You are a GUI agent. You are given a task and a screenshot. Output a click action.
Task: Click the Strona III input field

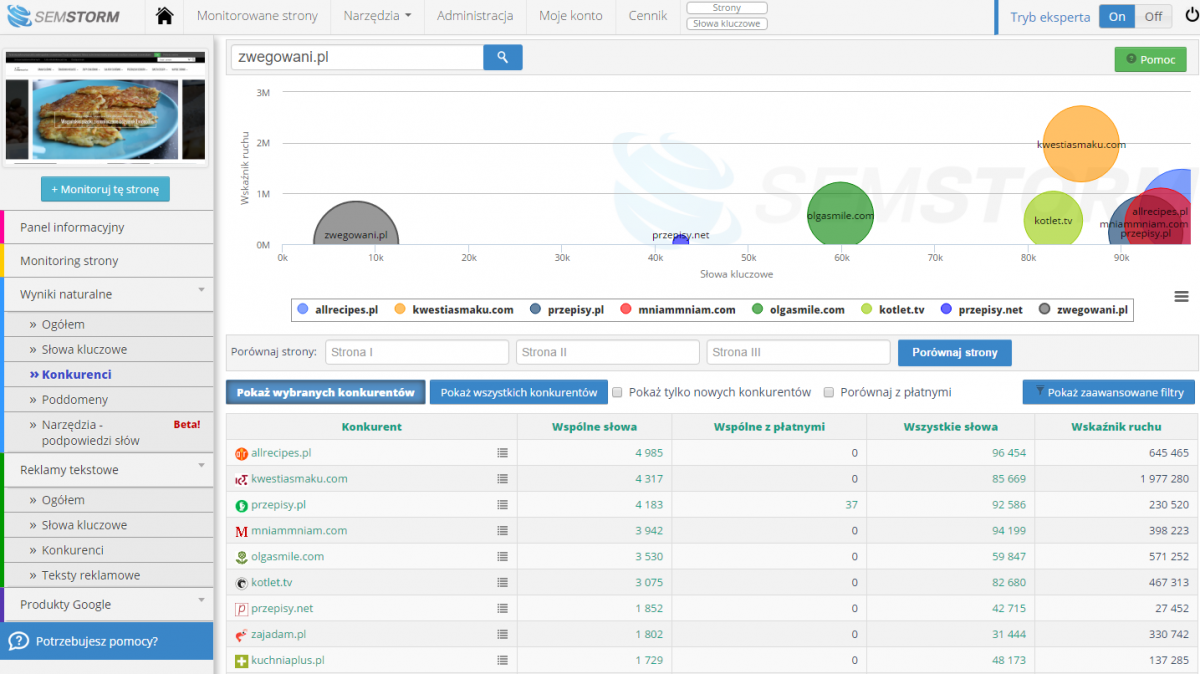798,352
